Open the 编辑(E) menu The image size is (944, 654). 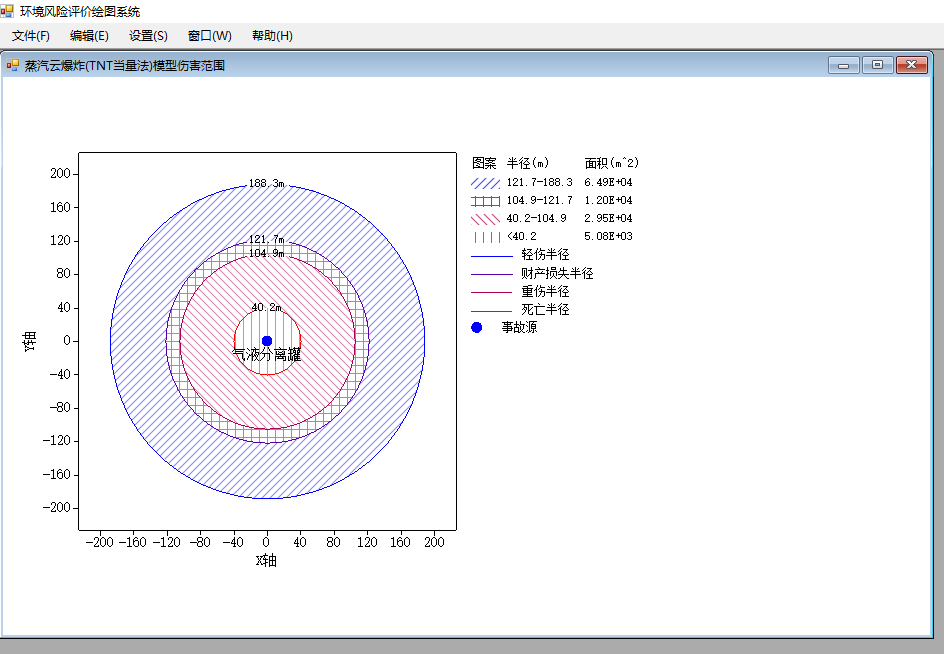tap(89, 36)
